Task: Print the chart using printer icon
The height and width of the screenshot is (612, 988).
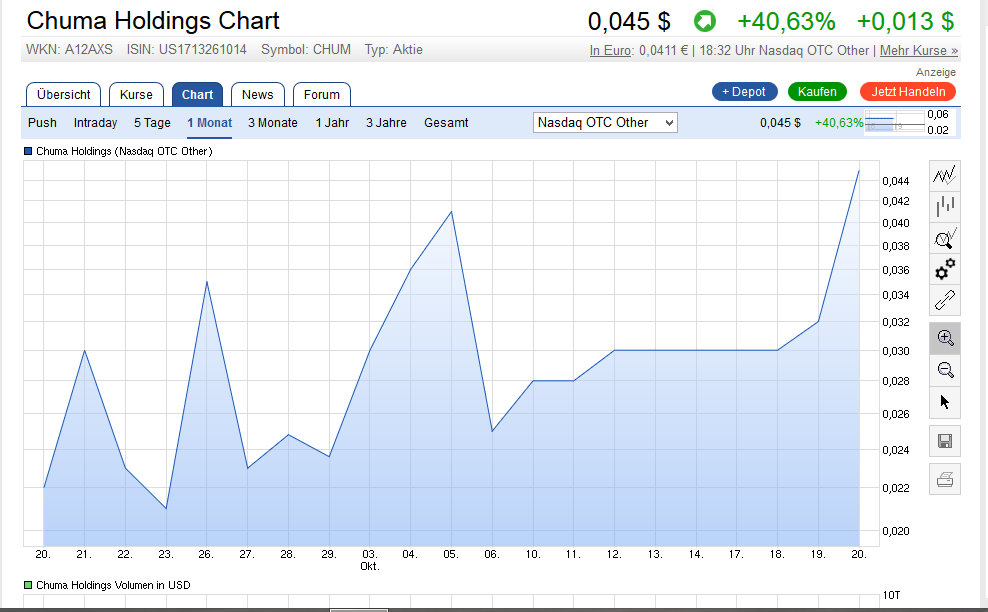Action: tap(945, 480)
